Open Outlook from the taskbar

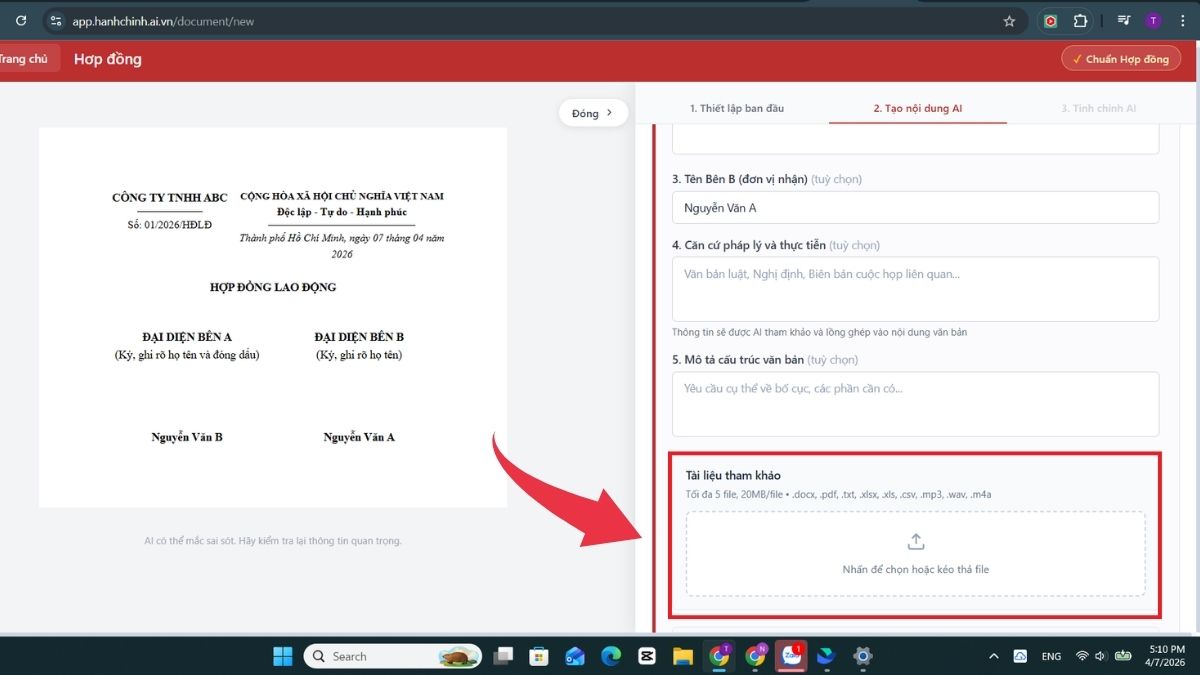pyautogui.click(x=575, y=656)
